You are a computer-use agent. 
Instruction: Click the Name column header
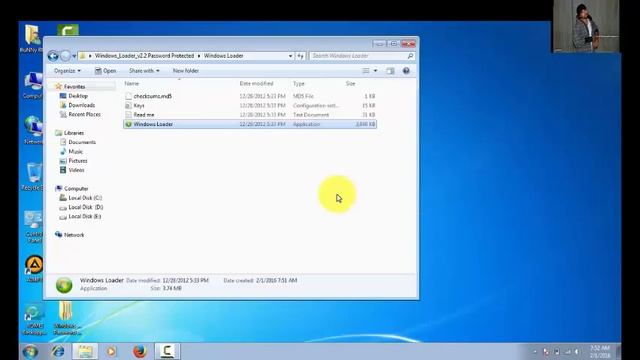click(x=131, y=84)
